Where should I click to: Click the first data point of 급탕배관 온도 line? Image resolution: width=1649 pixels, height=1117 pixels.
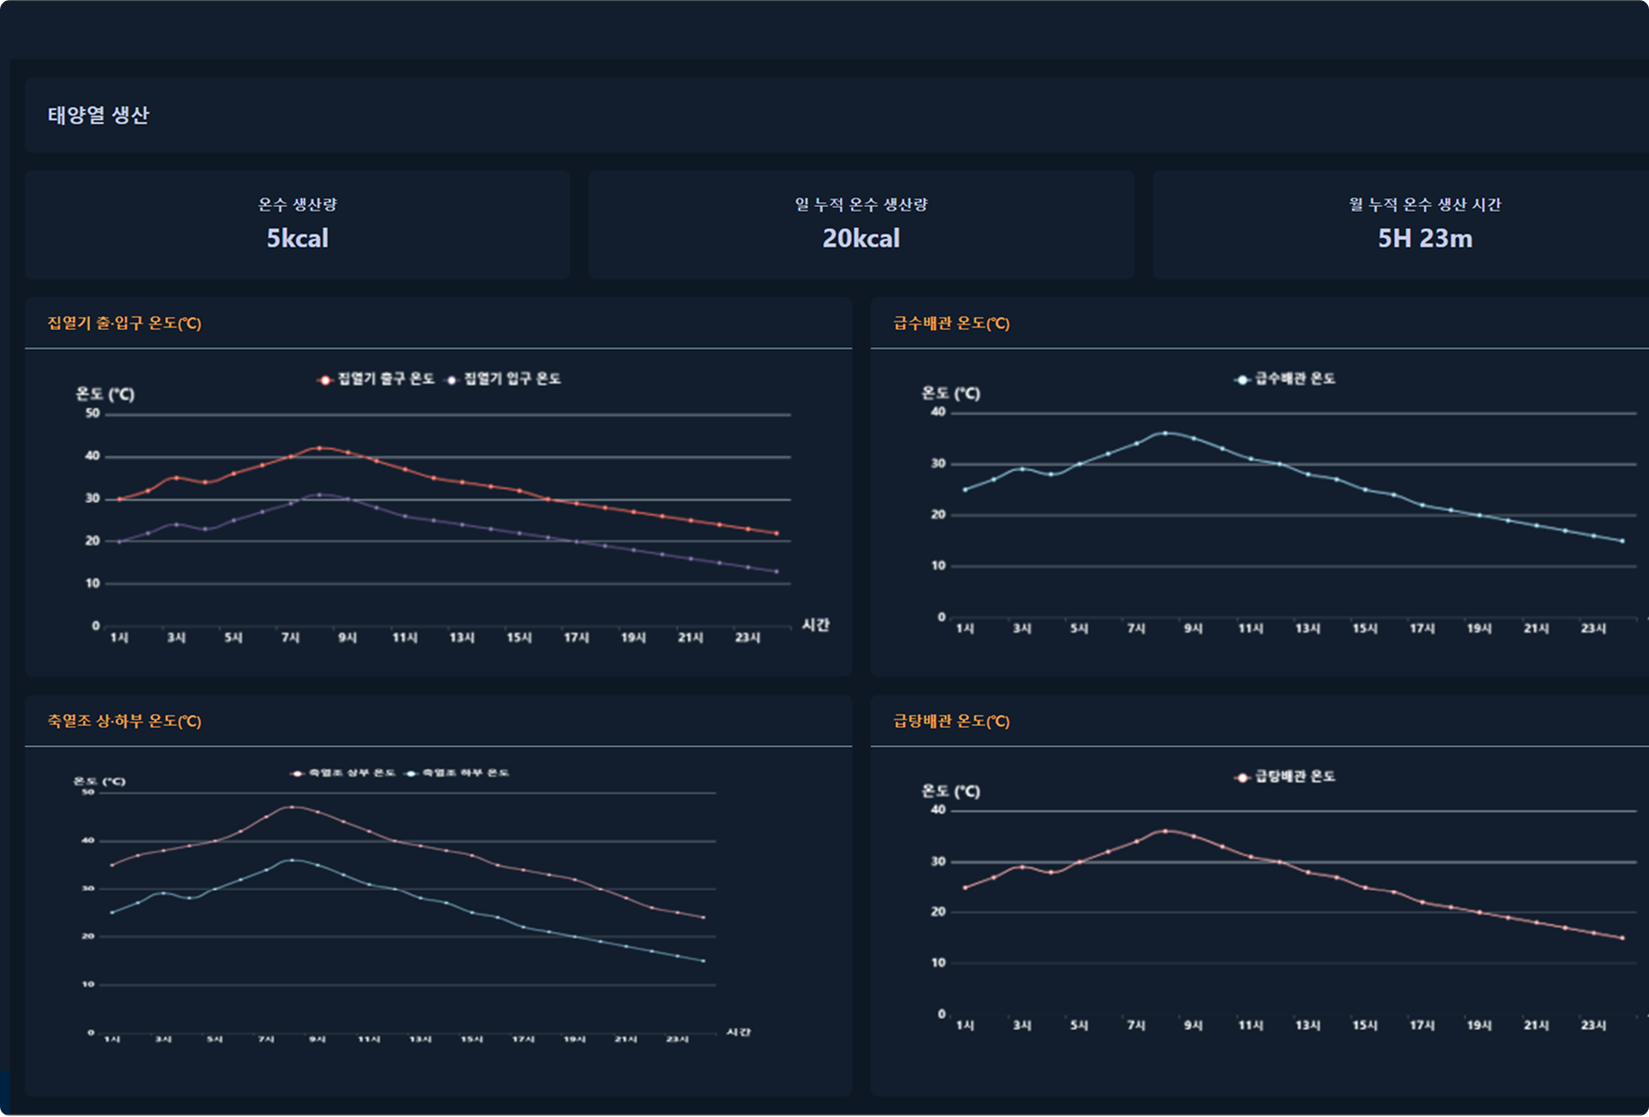tap(965, 888)
